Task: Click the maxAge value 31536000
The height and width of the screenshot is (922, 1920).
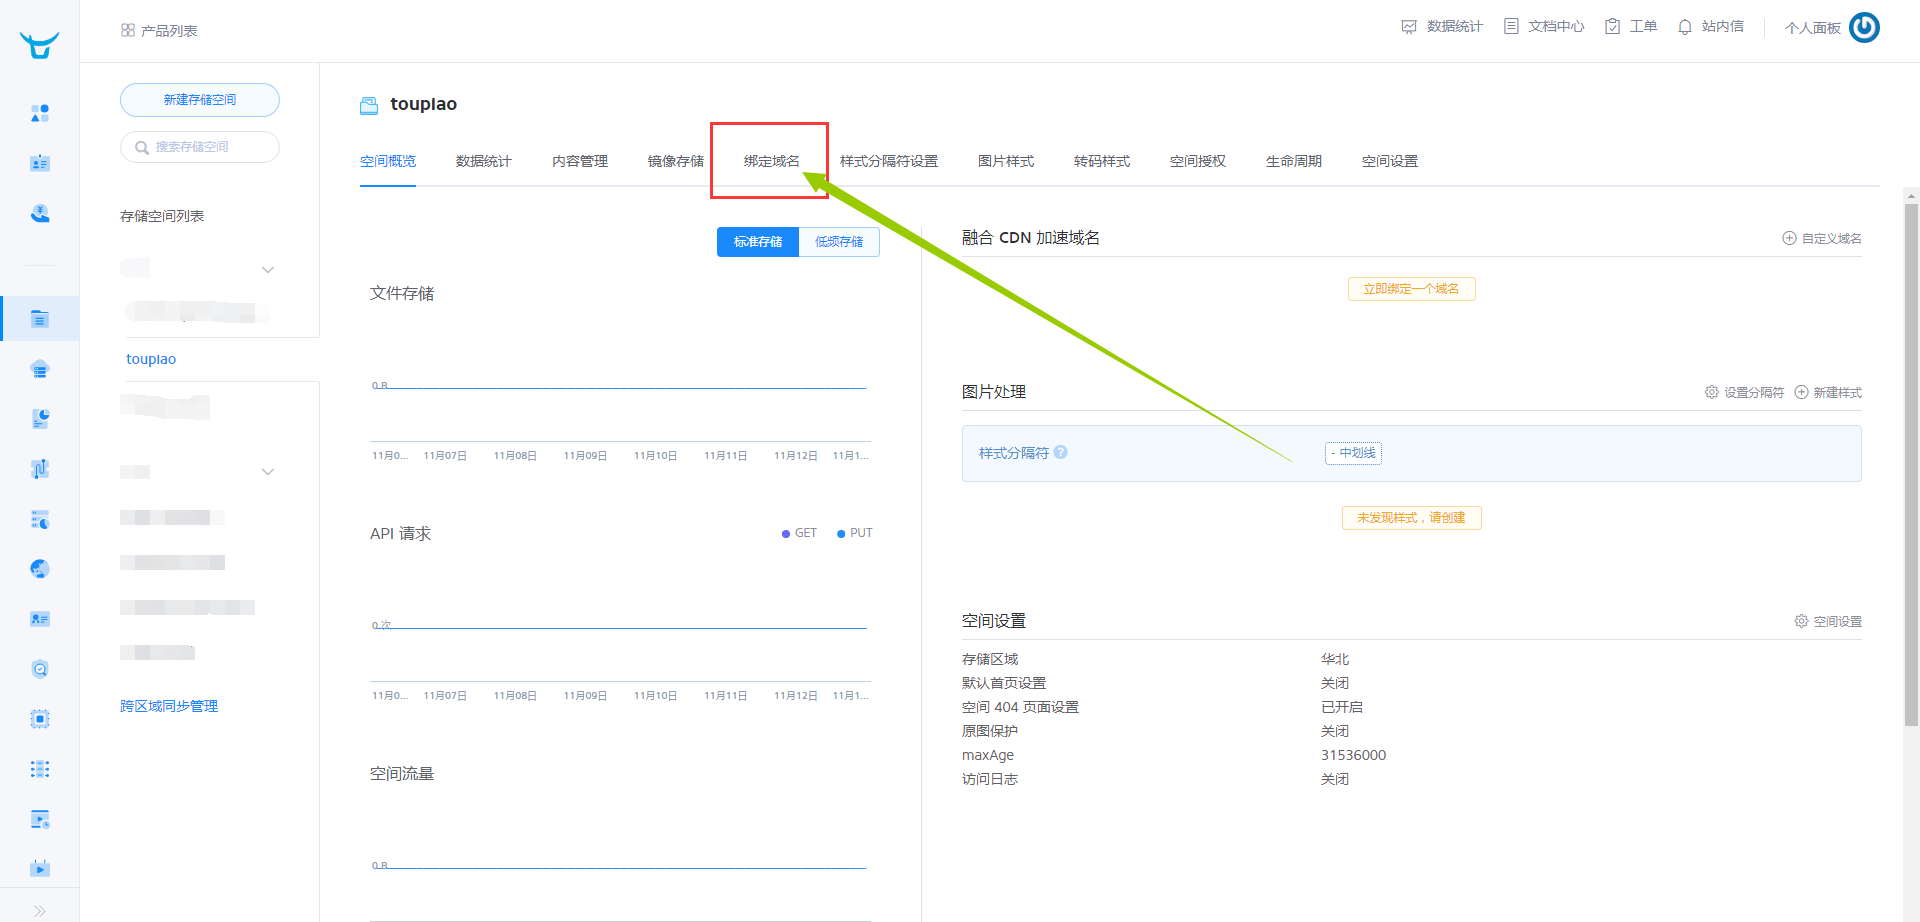Action: pyautogui.click(x=1353, y=755)
